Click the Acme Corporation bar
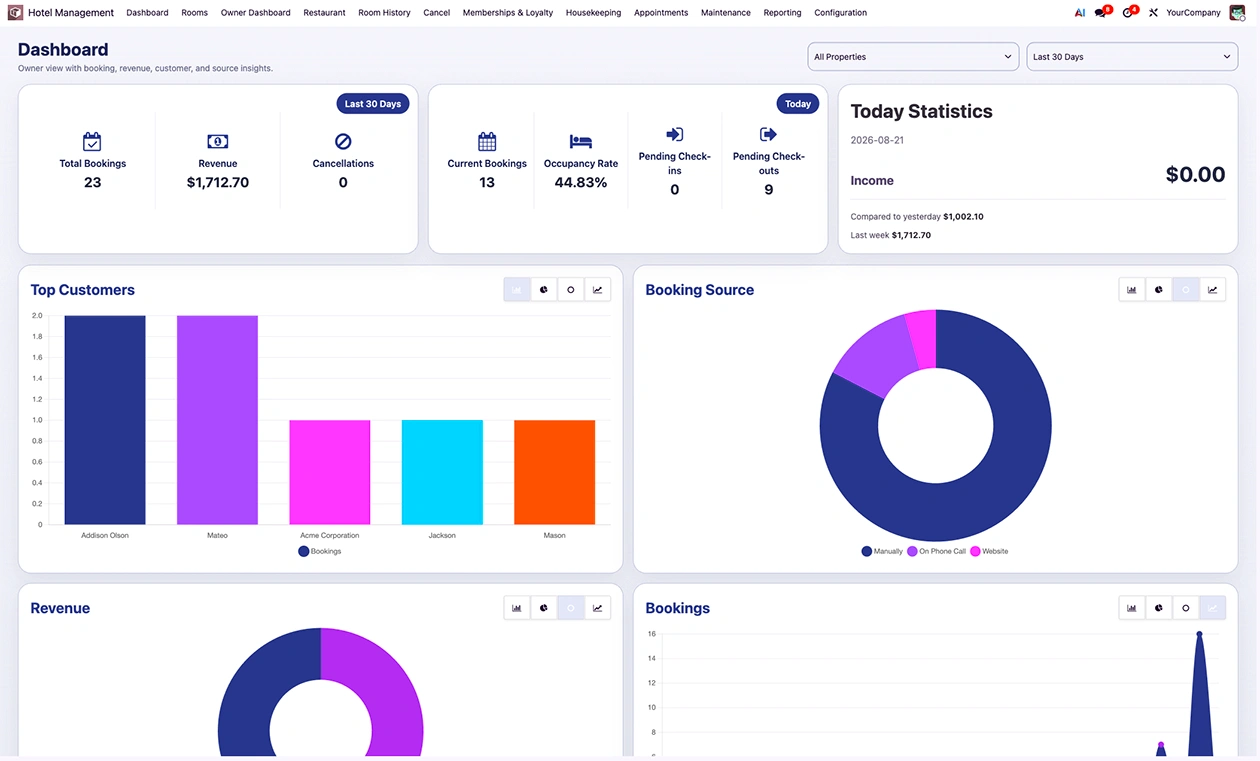This screenshot has width=1260, height=761. click(330, 472)
